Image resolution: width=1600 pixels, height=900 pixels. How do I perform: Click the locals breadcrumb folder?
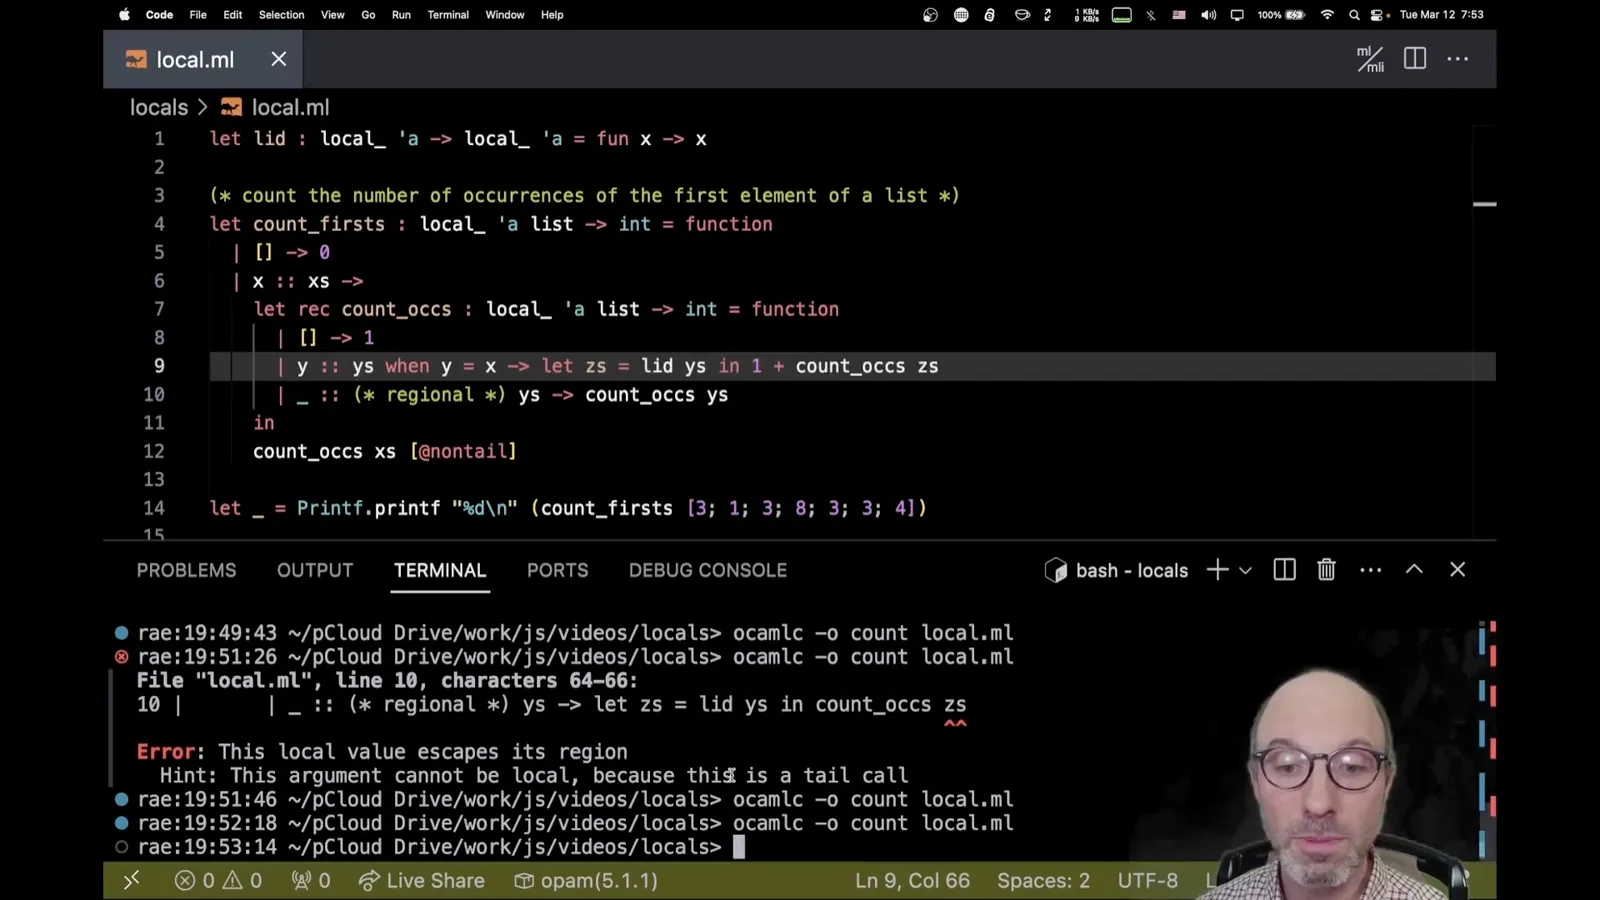159,107
